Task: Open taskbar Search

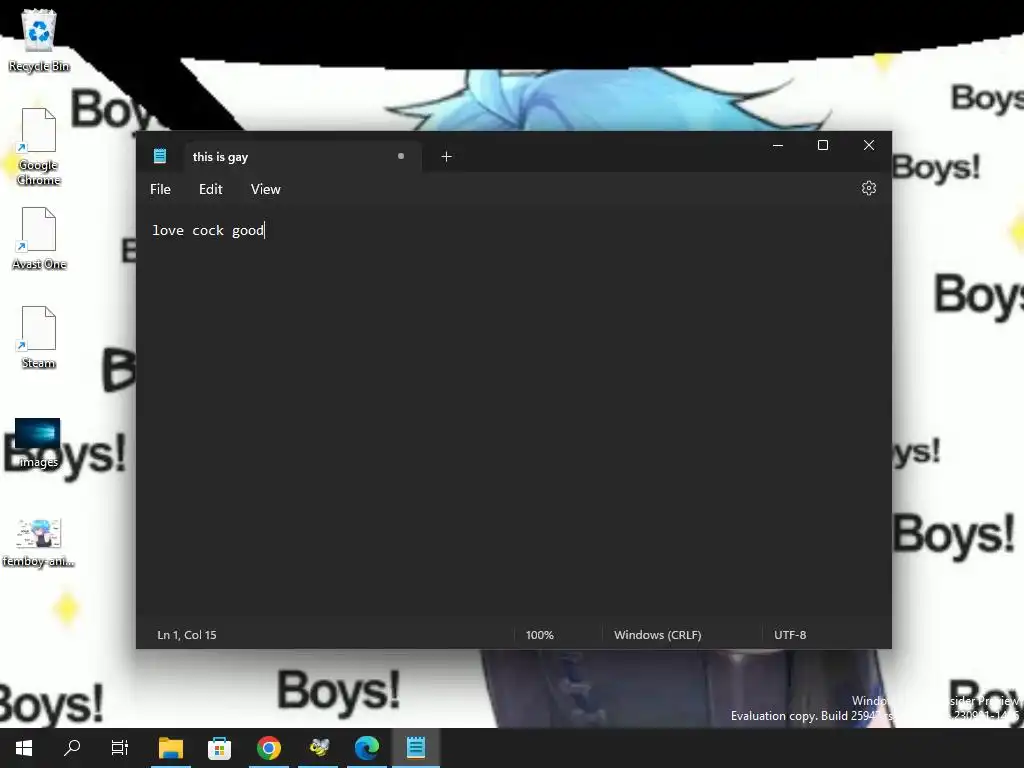Action: point(72,748)
